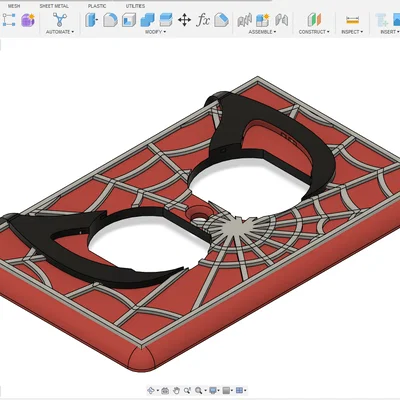Select the Press Pull tool
The image size is (400, 400).
coord(91,20)
